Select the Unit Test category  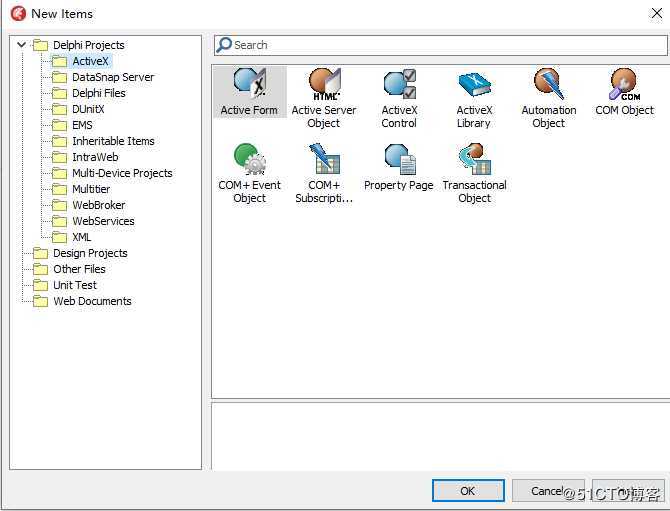[x=75, y=285]
